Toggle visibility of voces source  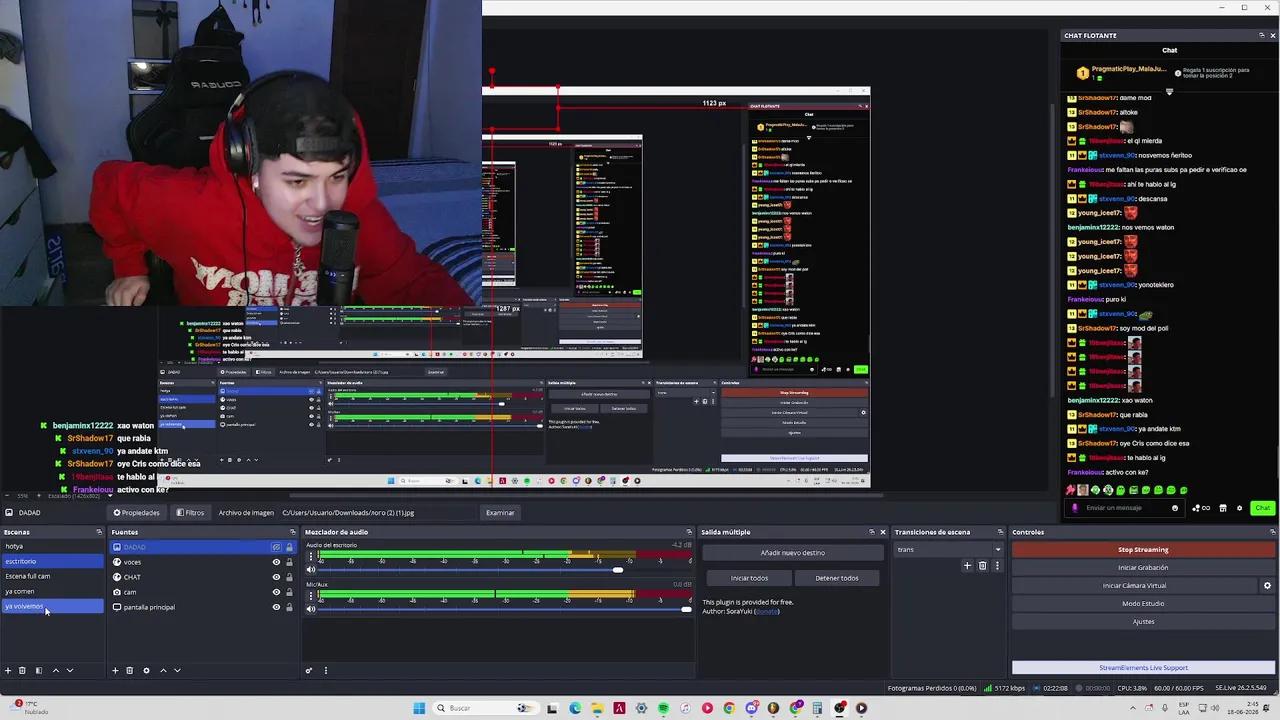click(x=276, y=562)
